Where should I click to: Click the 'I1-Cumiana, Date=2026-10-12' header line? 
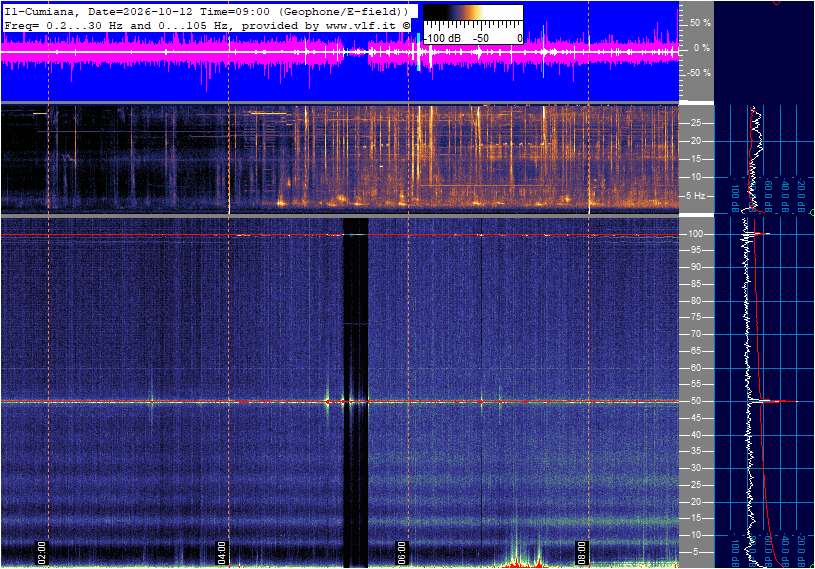206,11
